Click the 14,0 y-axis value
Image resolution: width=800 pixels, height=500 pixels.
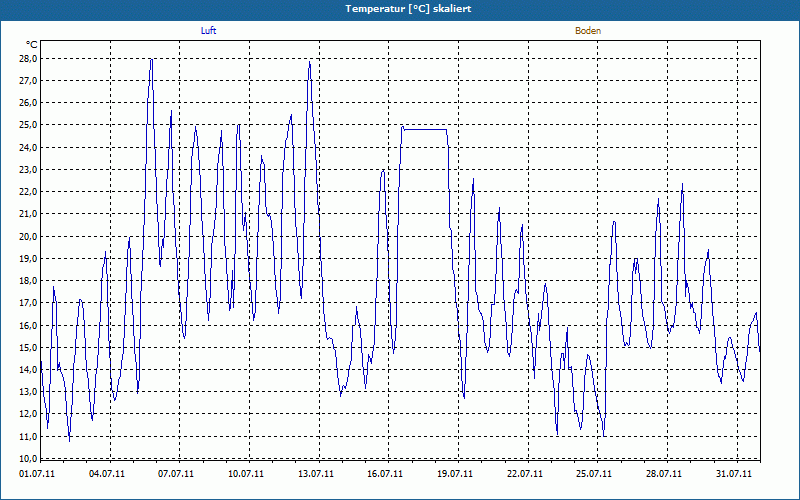tap(28, 369)
